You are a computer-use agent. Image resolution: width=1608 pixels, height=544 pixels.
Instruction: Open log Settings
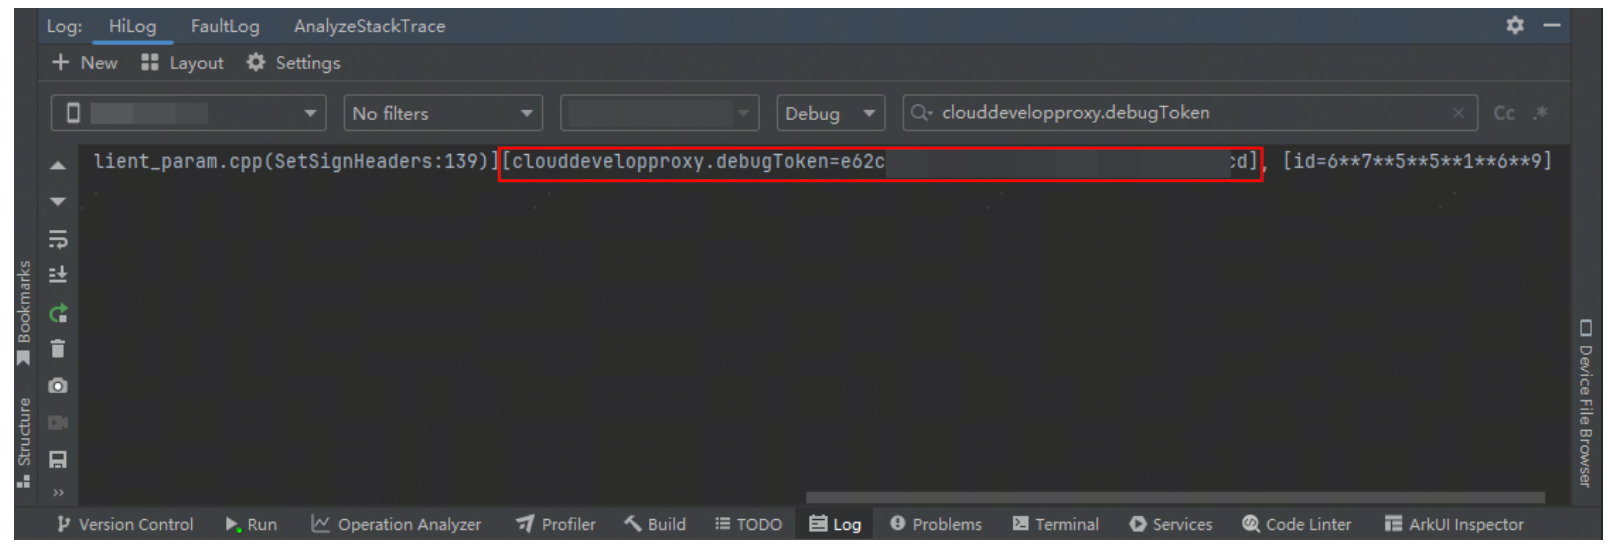click(293, 62)
